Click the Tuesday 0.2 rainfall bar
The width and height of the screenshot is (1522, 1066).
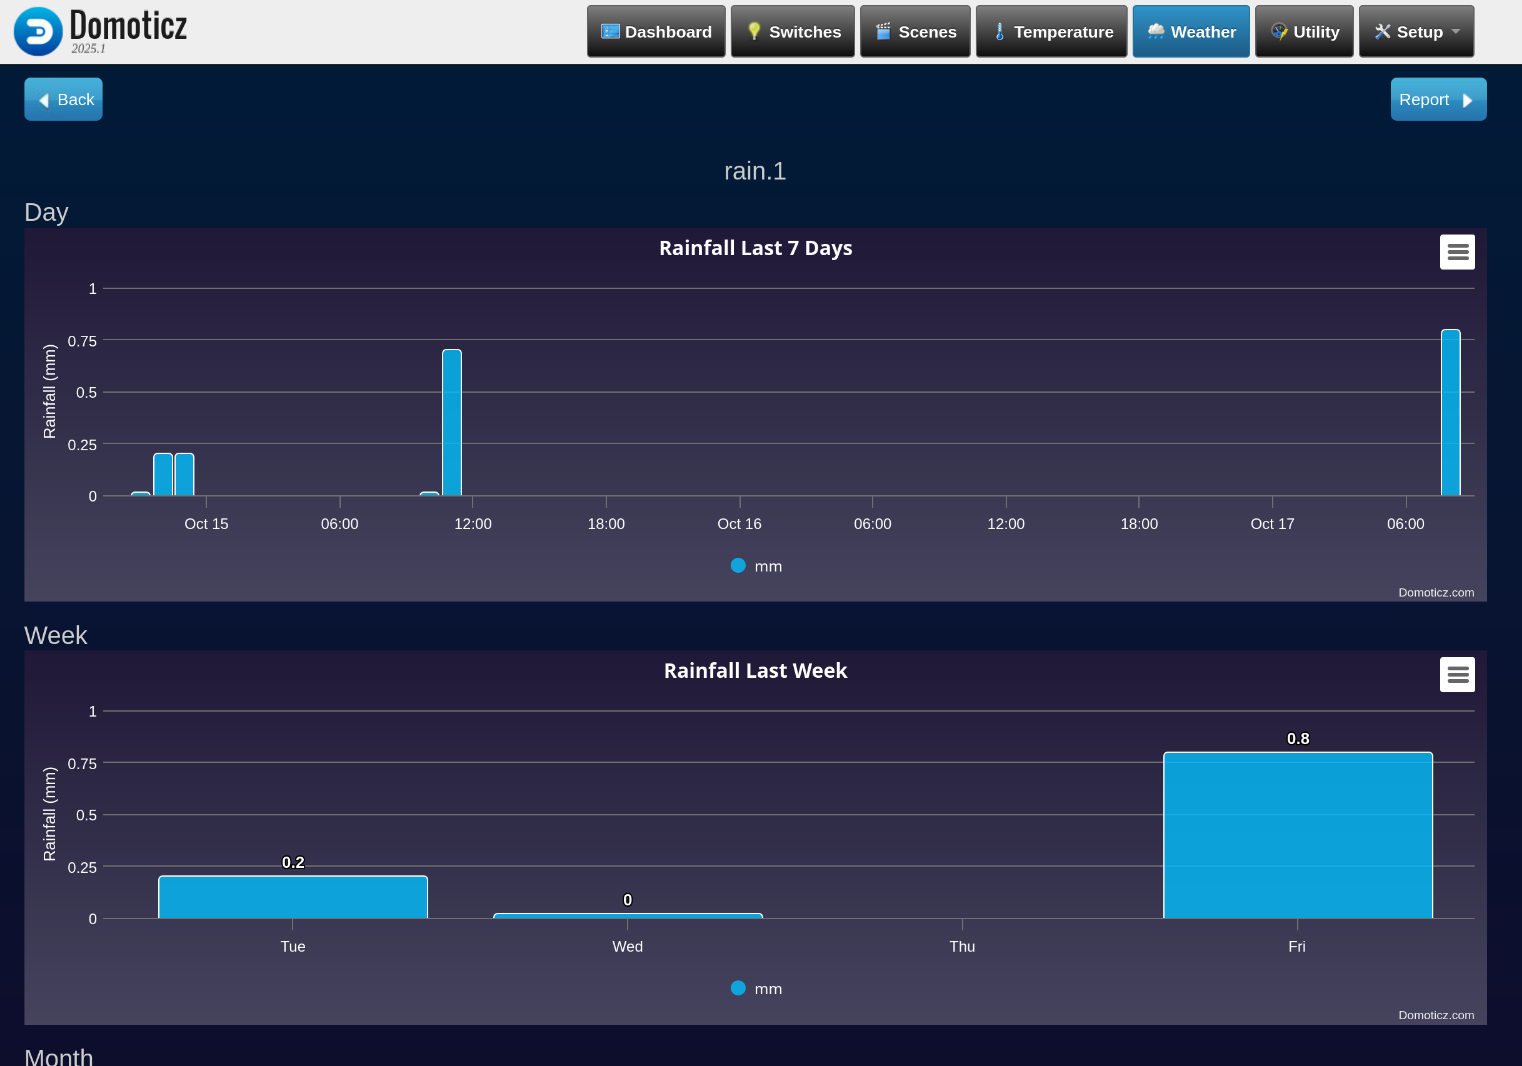click(x=293, y=897)
